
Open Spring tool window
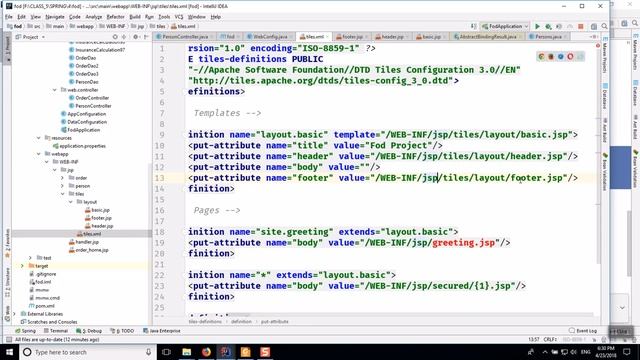pyautogui.click(x=25, y=331)
